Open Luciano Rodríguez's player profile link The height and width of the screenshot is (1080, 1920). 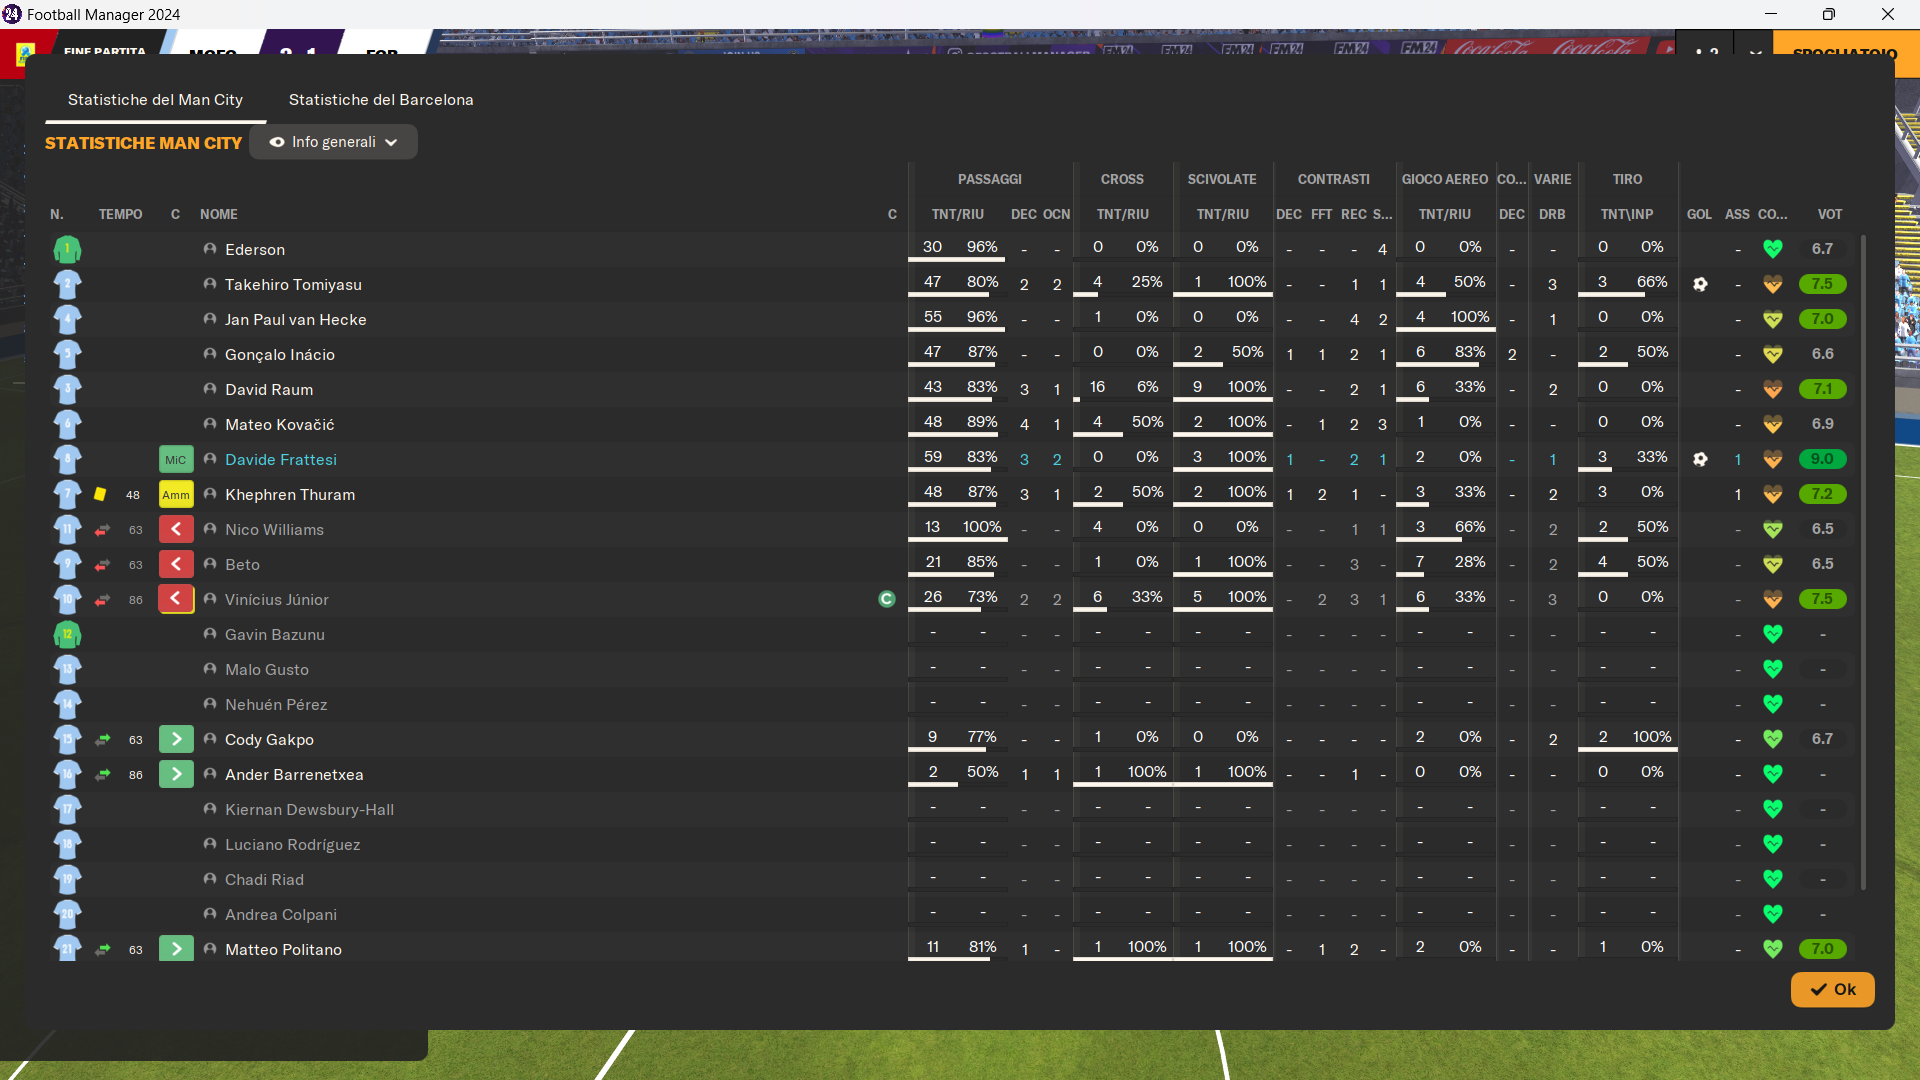pos(292,844)
